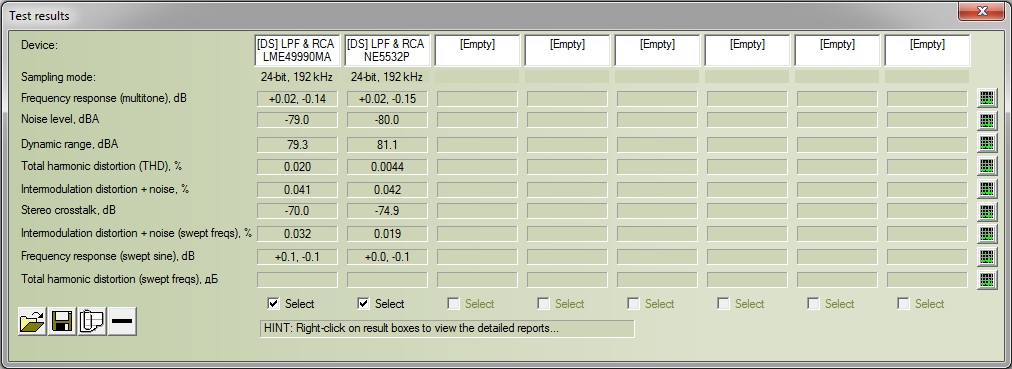Click the -74.9 stereo crosstalk result
Viewport: 1012px width, 369px height.
[387, 211]
